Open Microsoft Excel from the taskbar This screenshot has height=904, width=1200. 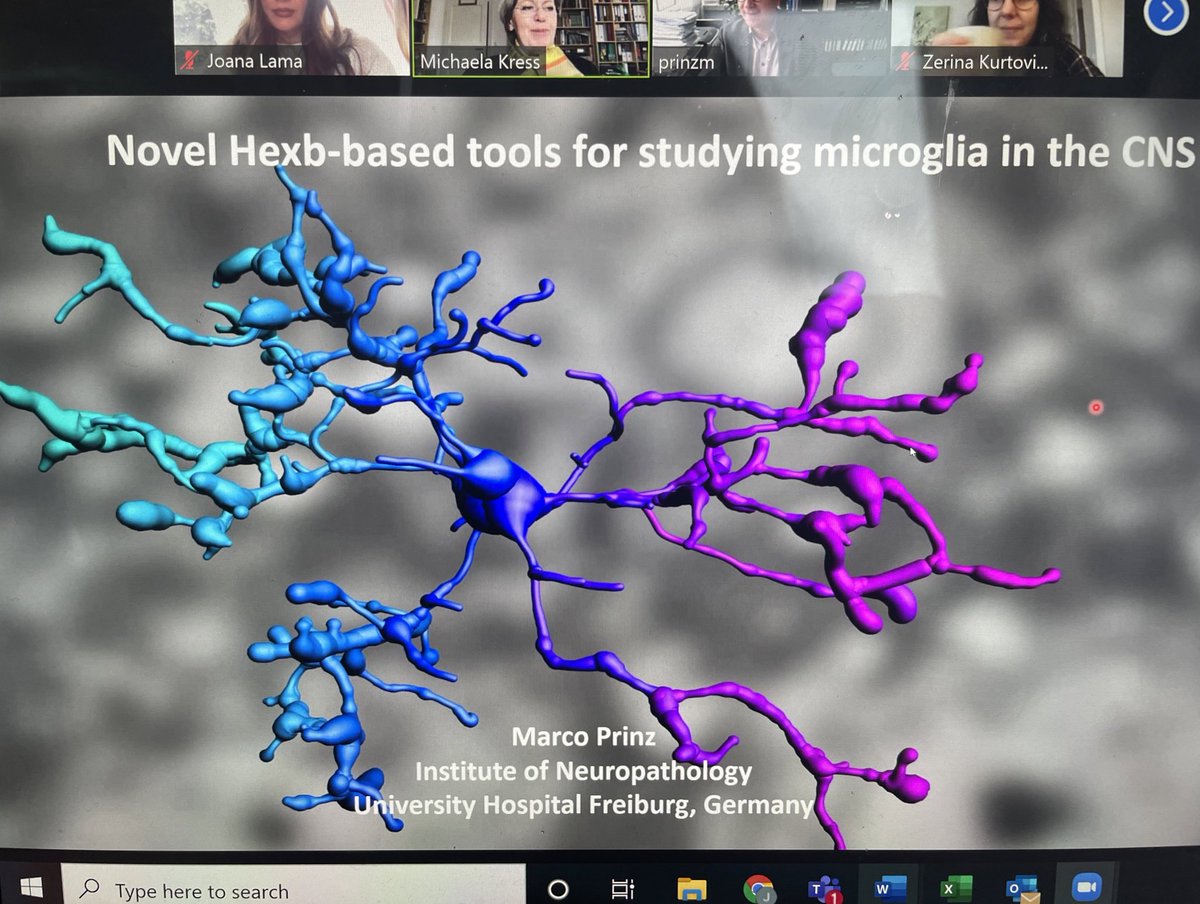(955, 887)
